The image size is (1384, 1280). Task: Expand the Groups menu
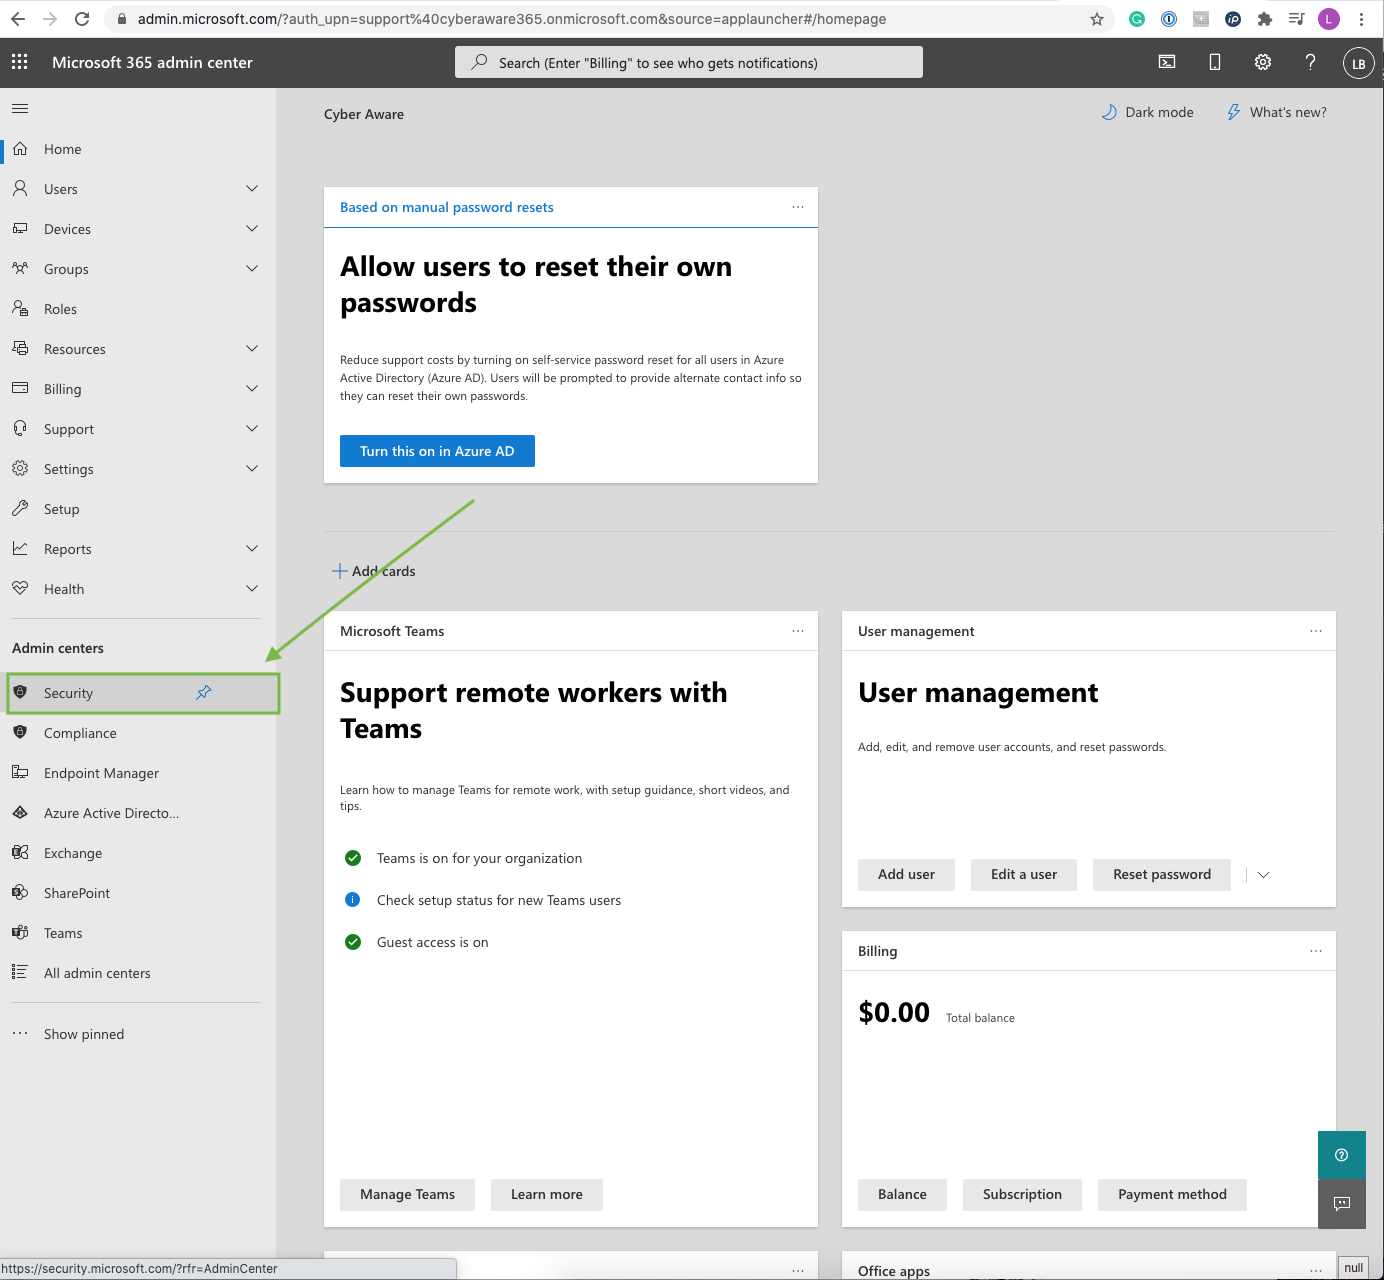[252, 268]
